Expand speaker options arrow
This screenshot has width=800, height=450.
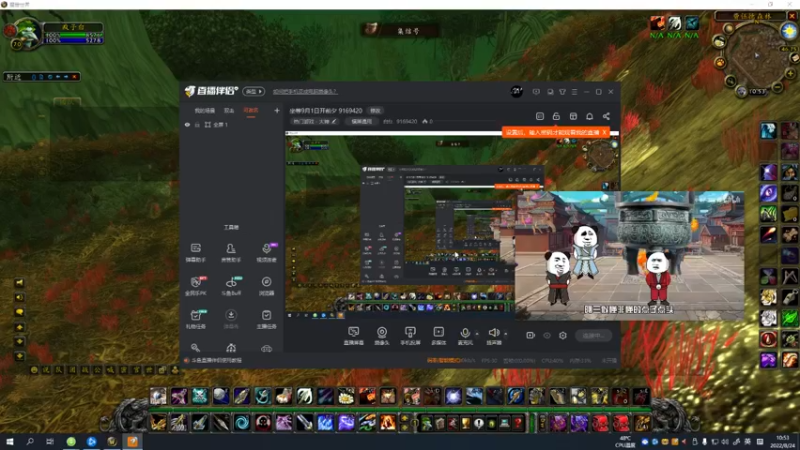[x=506, y=334]
